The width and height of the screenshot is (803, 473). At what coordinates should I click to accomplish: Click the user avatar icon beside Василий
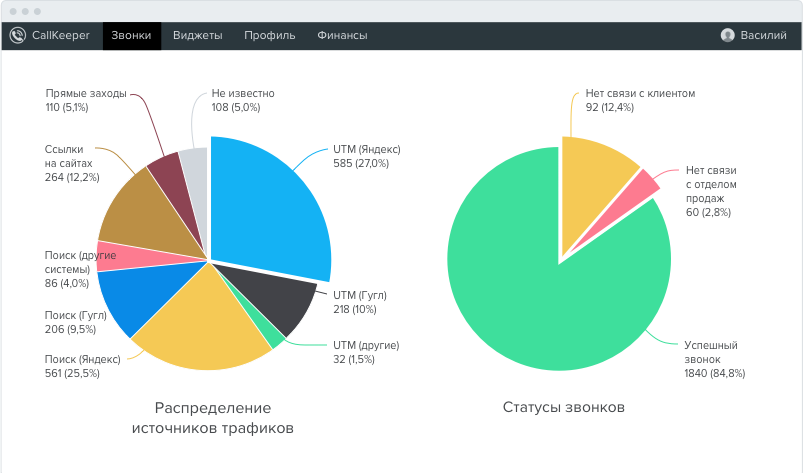coord(727,35)
